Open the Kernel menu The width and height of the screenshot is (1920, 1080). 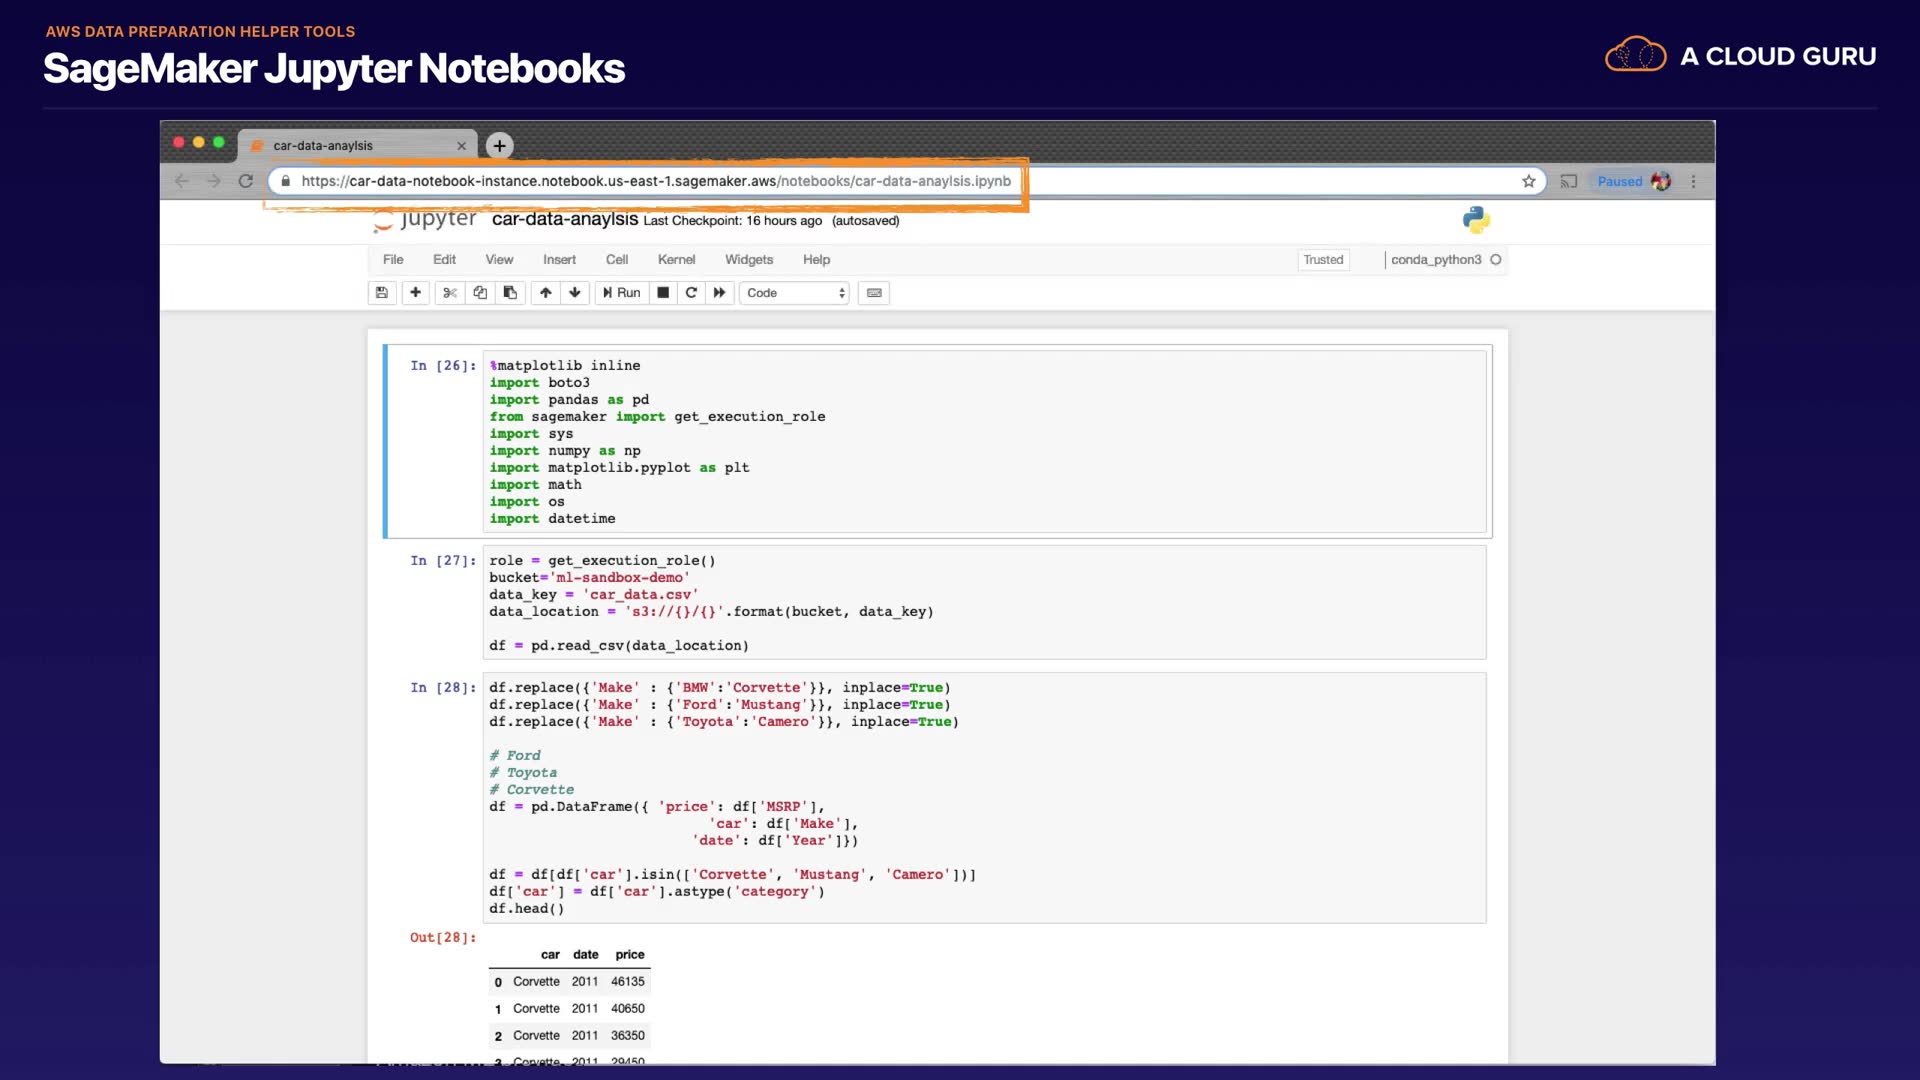tap(676, 260)
